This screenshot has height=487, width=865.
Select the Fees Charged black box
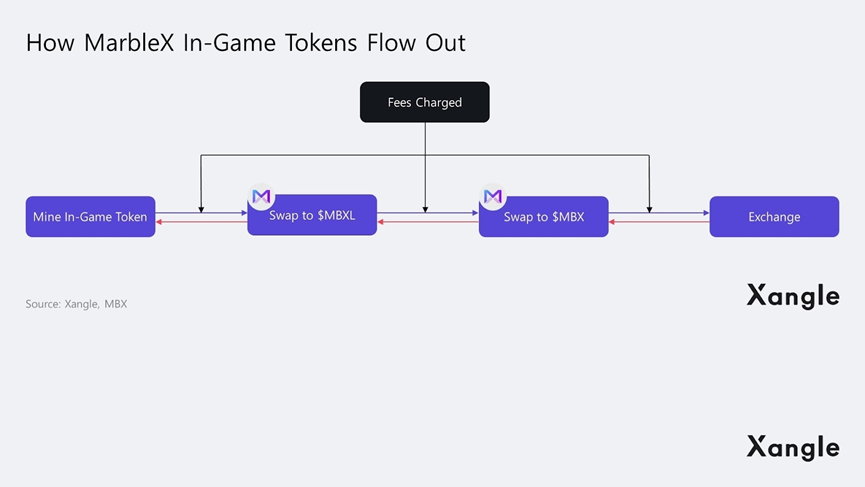click(424, 102)
